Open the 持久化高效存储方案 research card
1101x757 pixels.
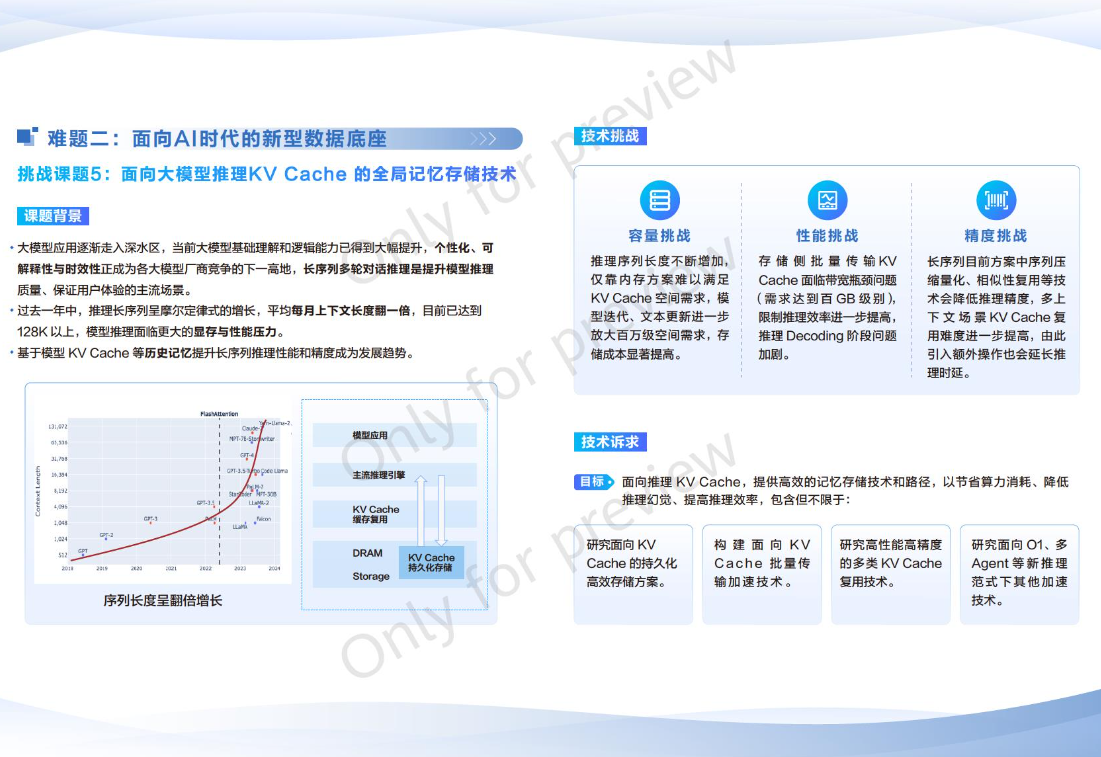coord(632,574)
